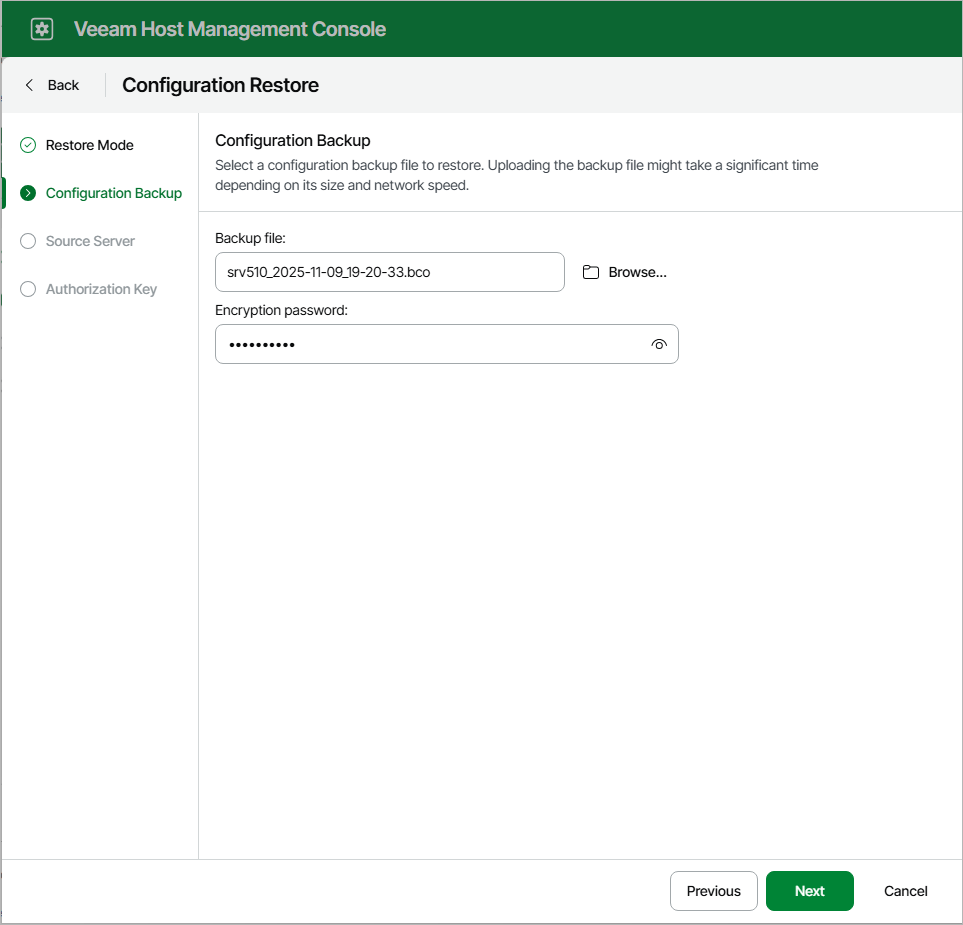Click the Source Server step circle icon

coord(27,241)
